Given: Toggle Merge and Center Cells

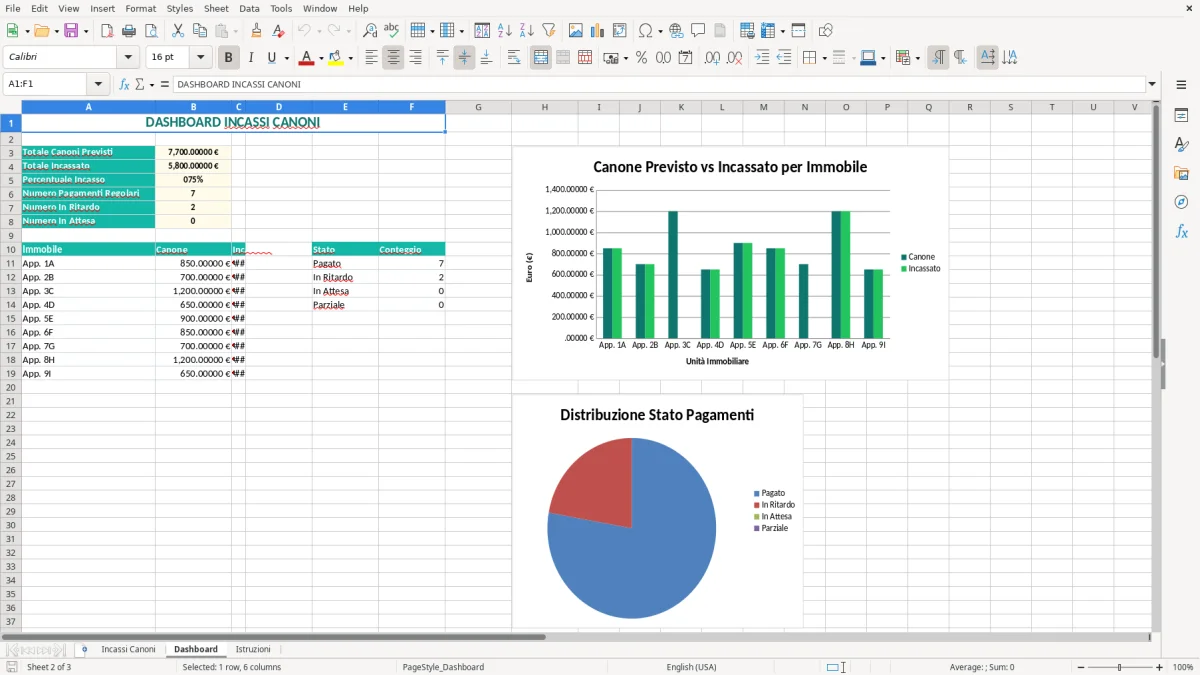Looking at the screenshot, I should pyautogui.click(x=541, y=58).
